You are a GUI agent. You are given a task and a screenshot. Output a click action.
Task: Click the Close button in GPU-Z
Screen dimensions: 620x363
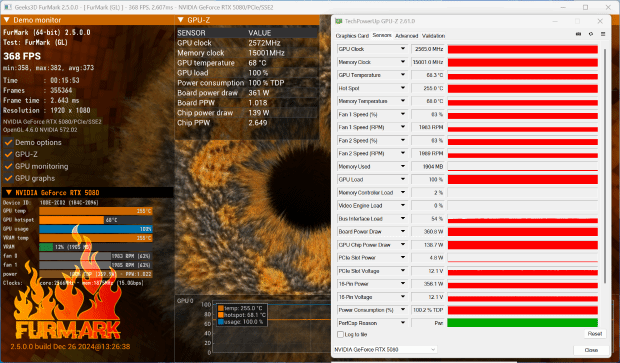[591, 350]
